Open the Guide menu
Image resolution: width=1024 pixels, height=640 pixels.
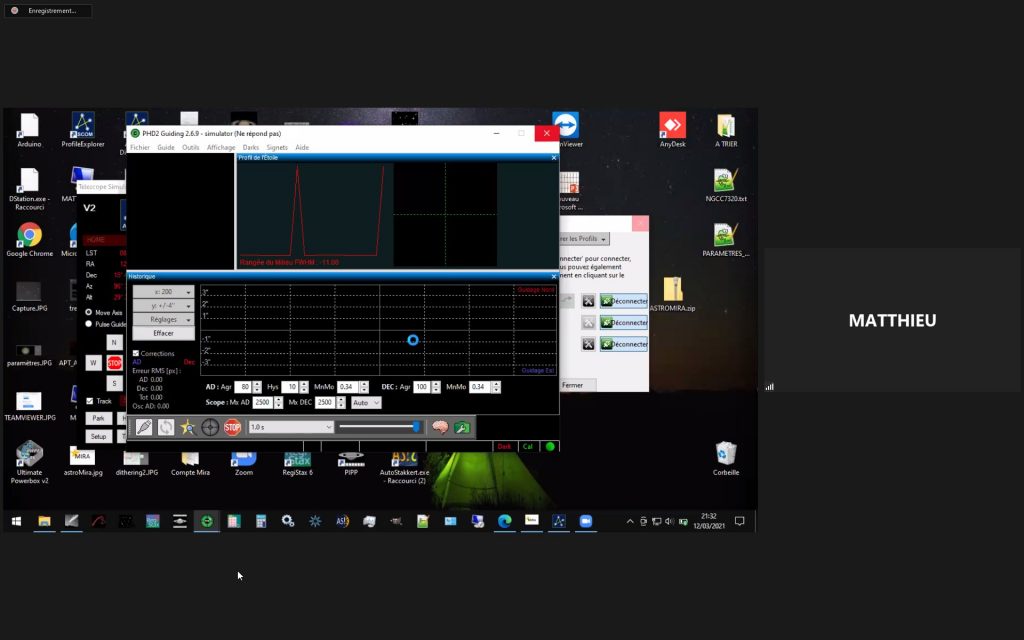pyautogui.click(x=166, y=148)
